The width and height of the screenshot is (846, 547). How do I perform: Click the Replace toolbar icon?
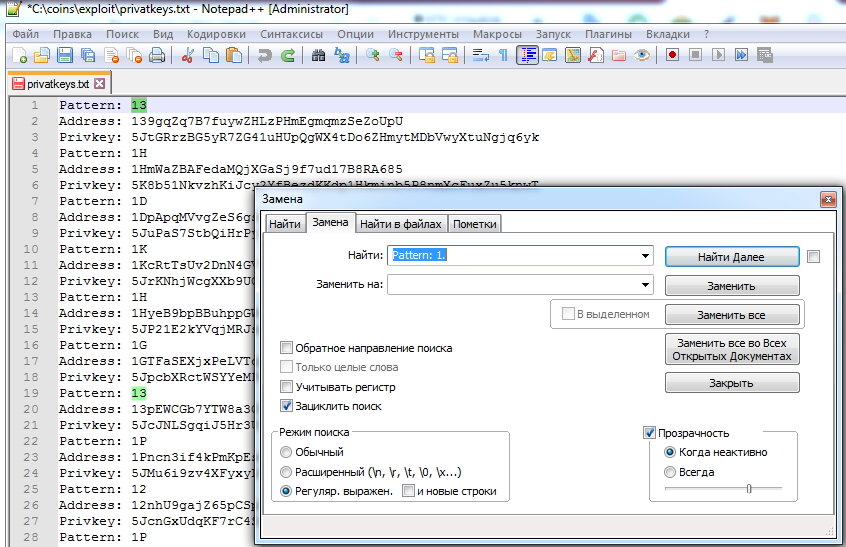tap(342, 55)
